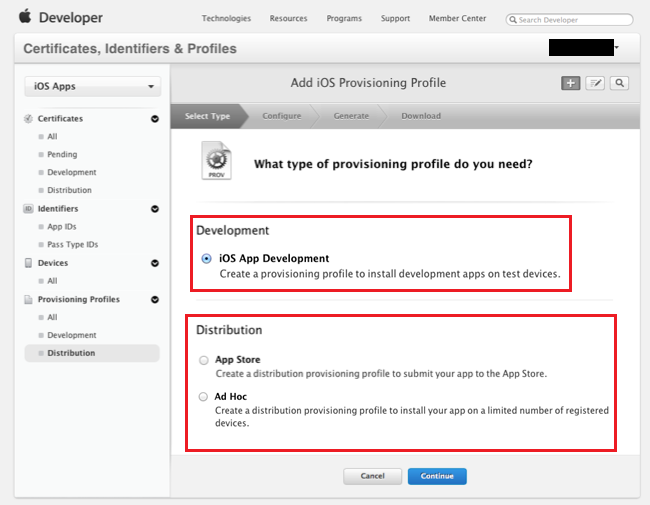Collapse the Provisioning Profiles section arrow
The width and height of the screenshot is (650, 505).
click(155, 299)
